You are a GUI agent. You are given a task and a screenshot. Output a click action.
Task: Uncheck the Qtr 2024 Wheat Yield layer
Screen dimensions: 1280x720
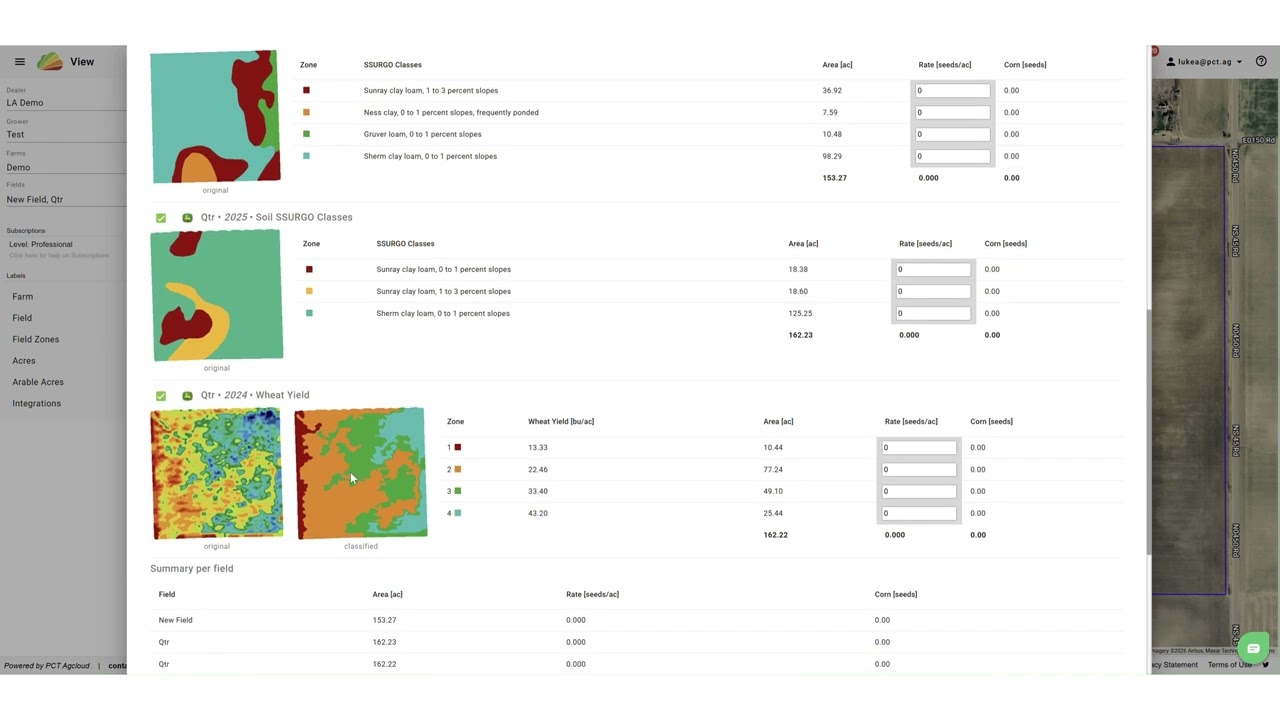(x=161, y=395)
